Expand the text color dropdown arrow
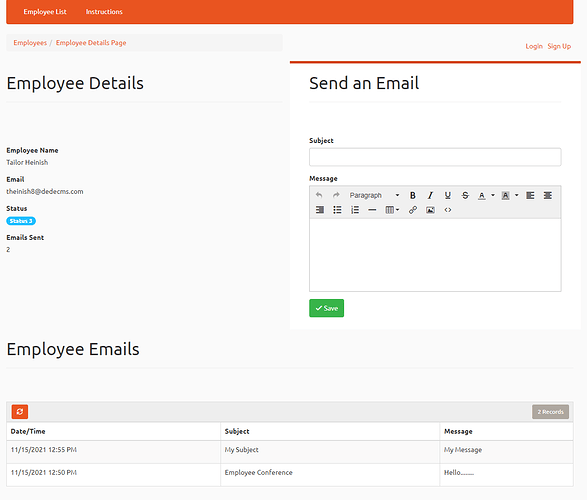Viewport: 587px width, 500px height. point(493,195)
